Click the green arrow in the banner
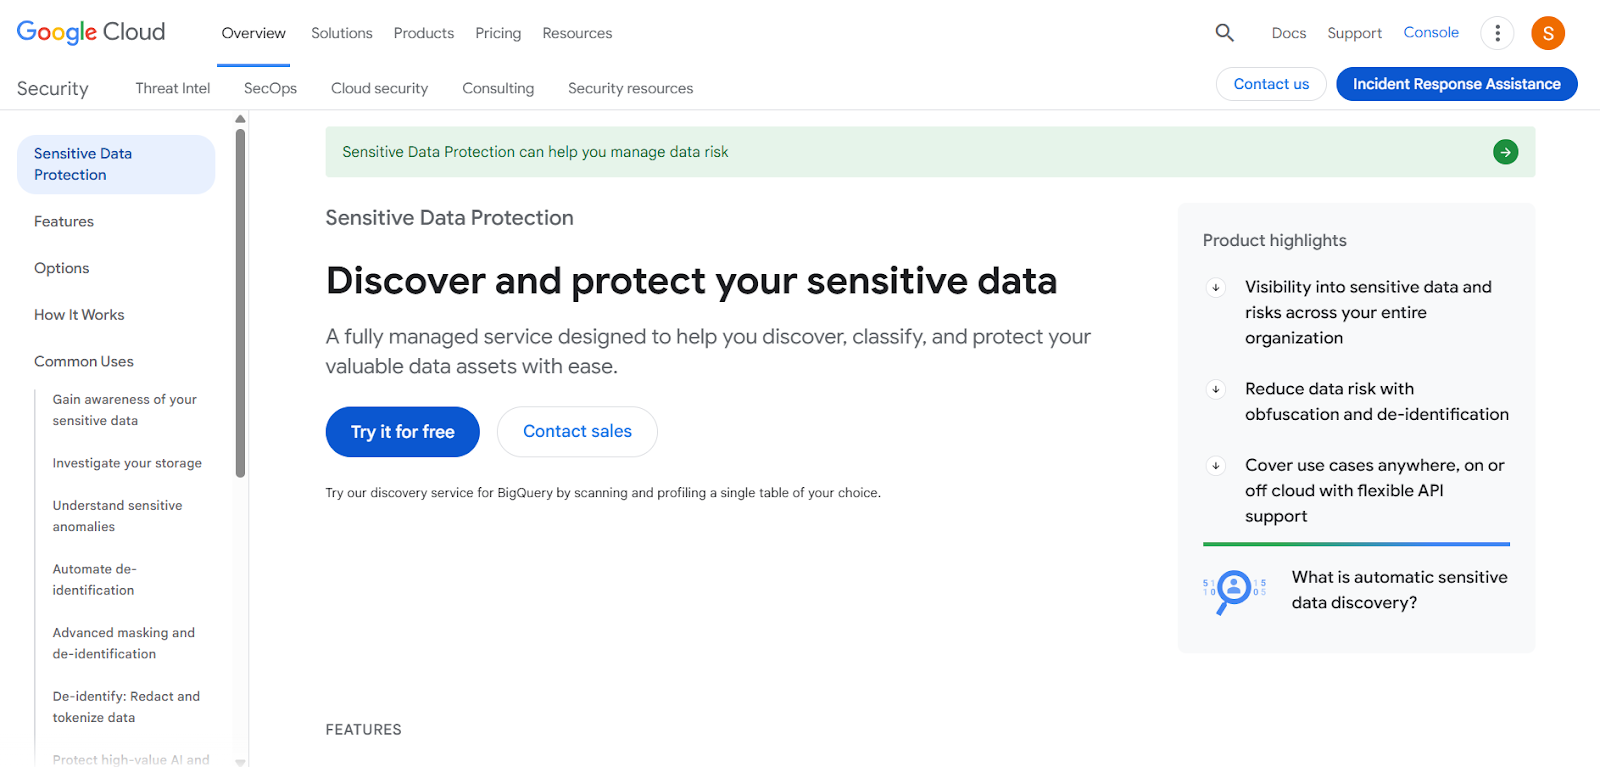The height and width of the screenshot is (767, 1600). [1505, 151]
